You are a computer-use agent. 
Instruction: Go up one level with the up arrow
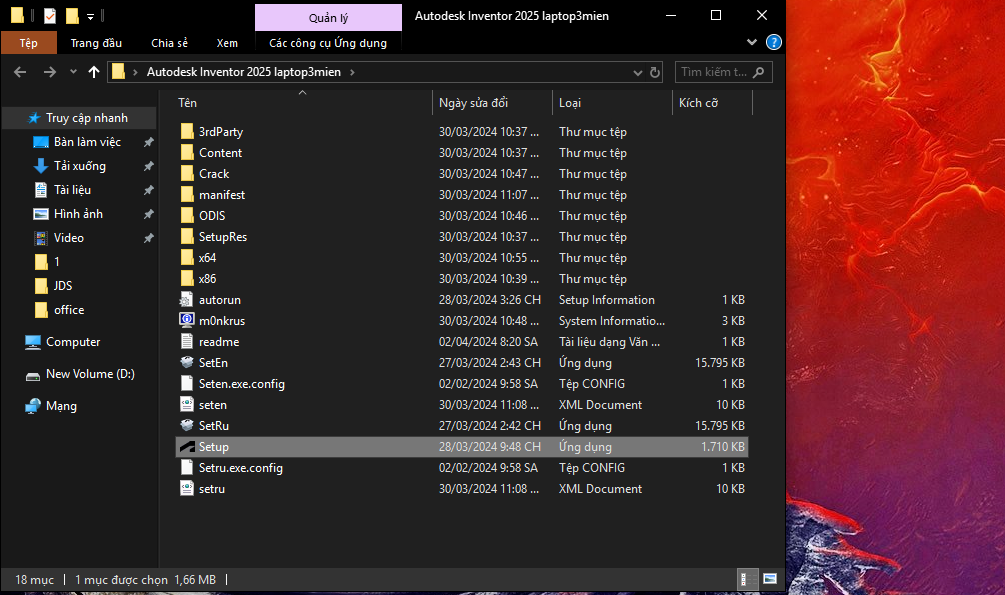point(94,72)
